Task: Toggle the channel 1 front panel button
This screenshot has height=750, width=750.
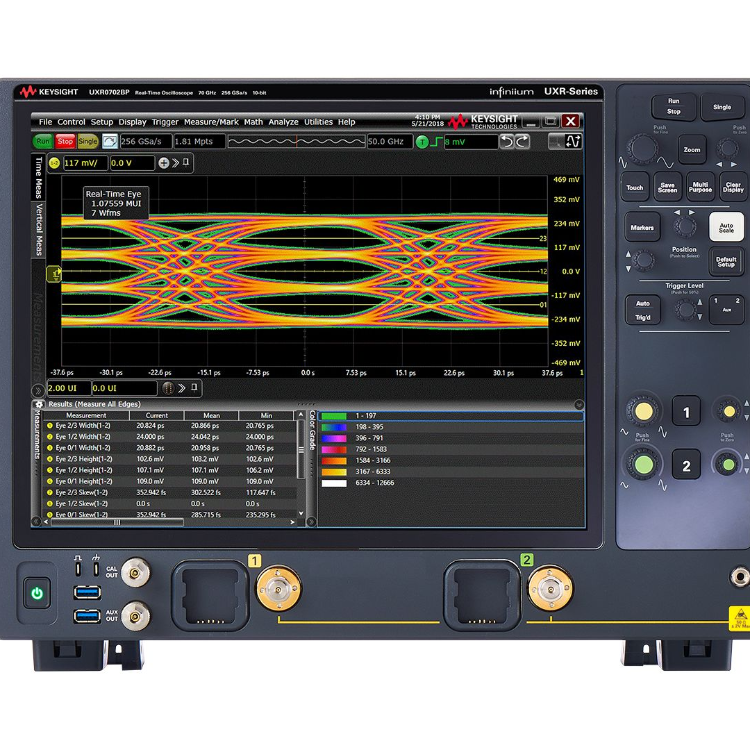Action: pyautogui.click(x=686, y=411)
